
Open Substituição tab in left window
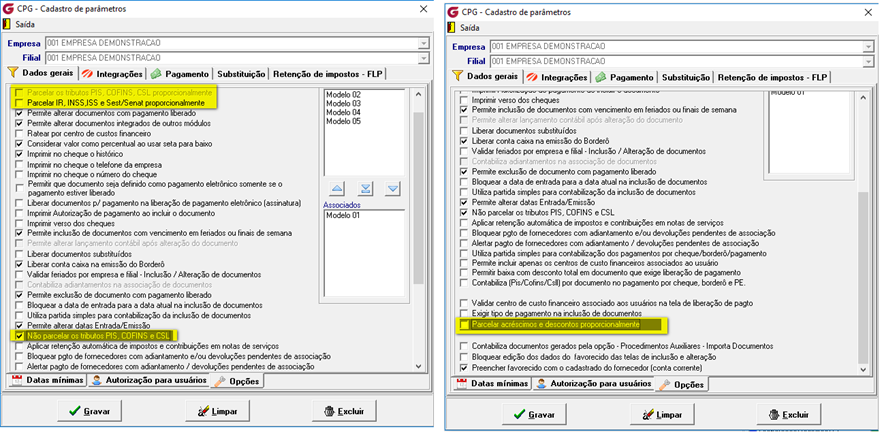(x=241, y=74)
